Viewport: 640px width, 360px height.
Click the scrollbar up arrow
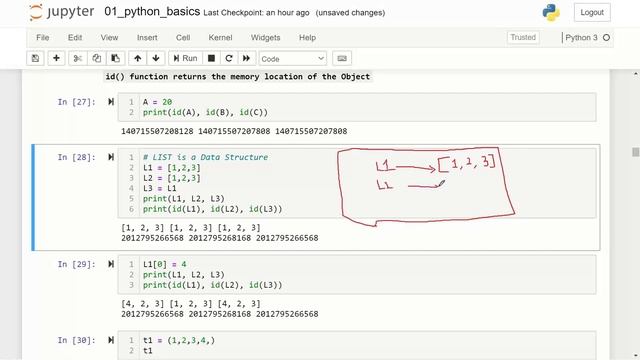click(635, 74)
